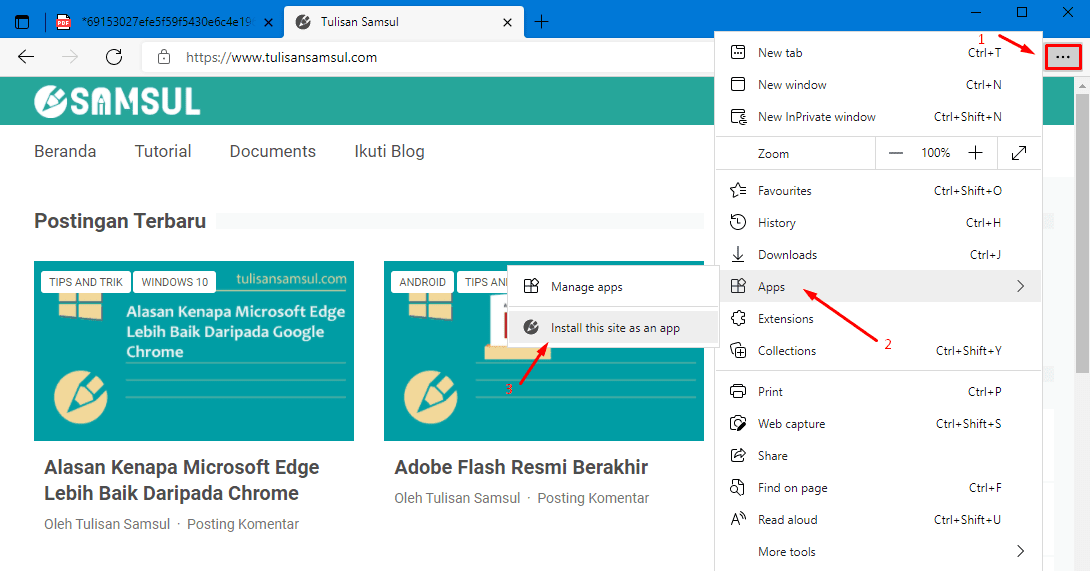Open Extensions from the menu

point(878,319)
